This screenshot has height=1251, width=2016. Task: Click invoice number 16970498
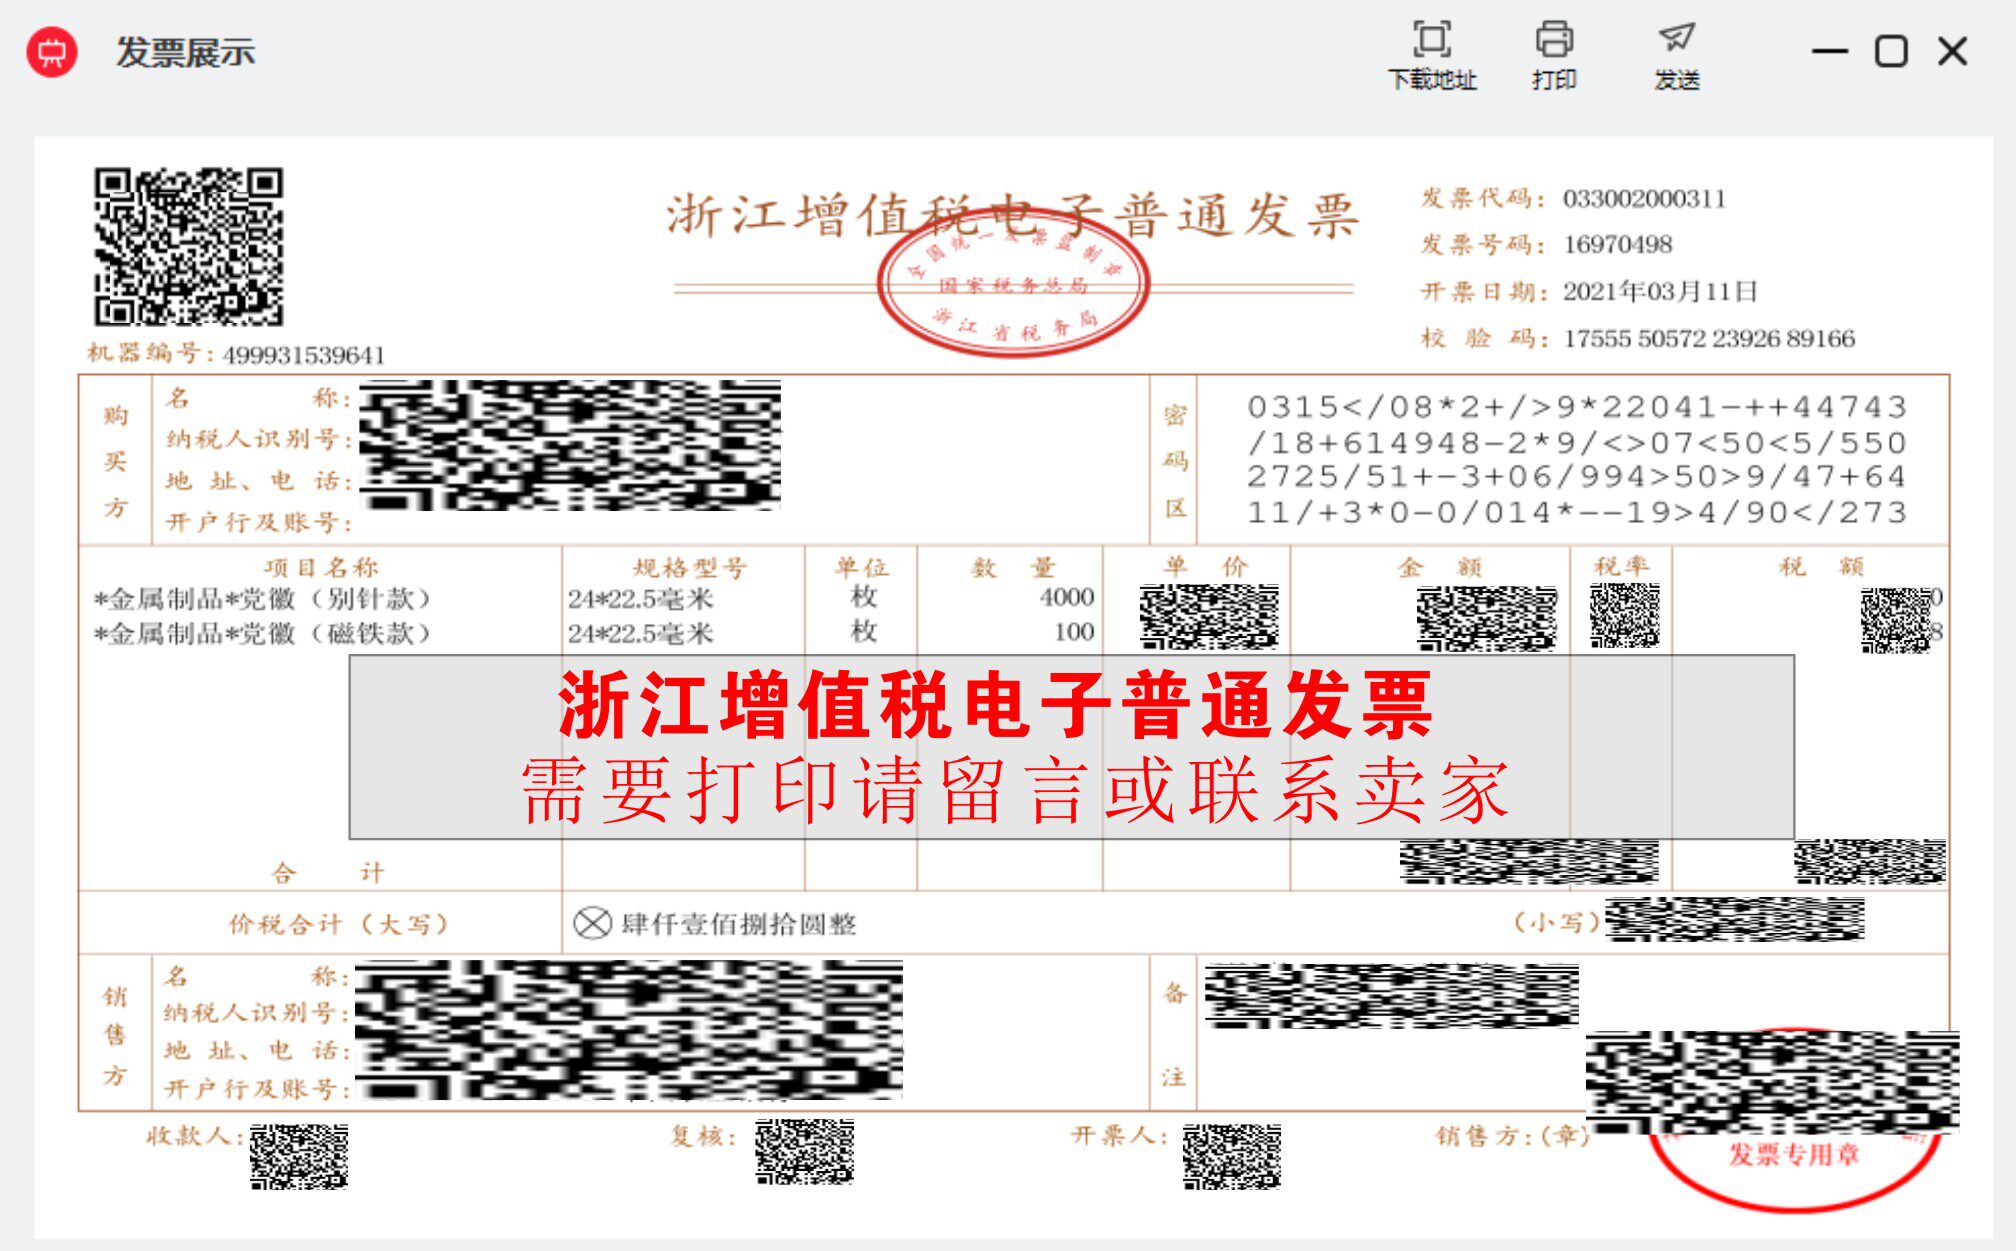click(x=1617, y=245)
